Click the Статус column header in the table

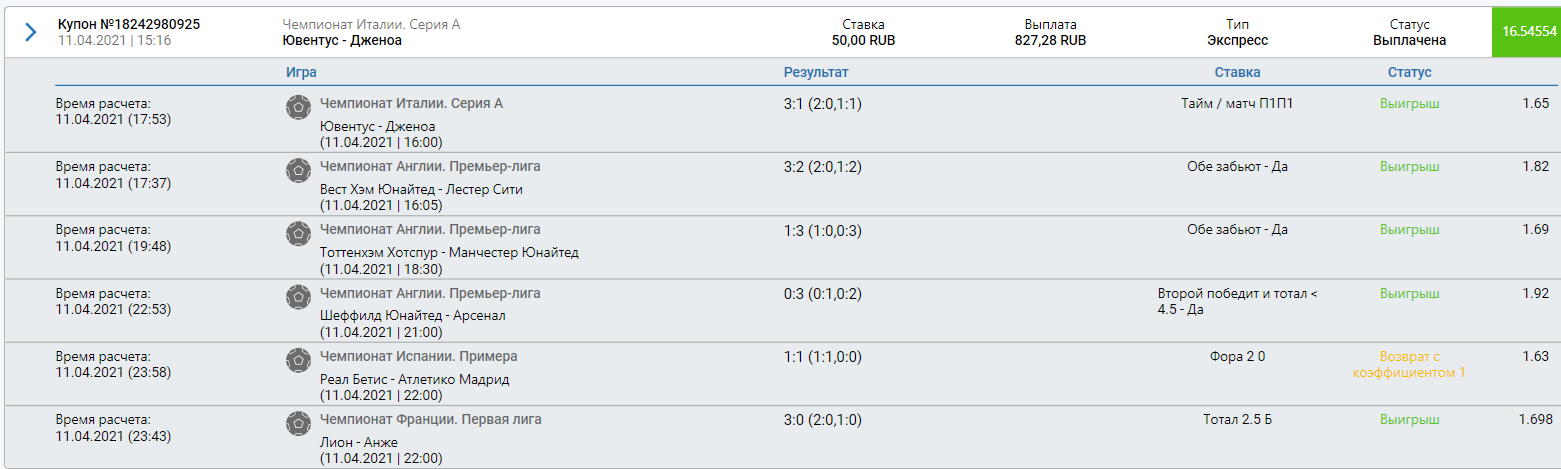tap(1410, 72)
